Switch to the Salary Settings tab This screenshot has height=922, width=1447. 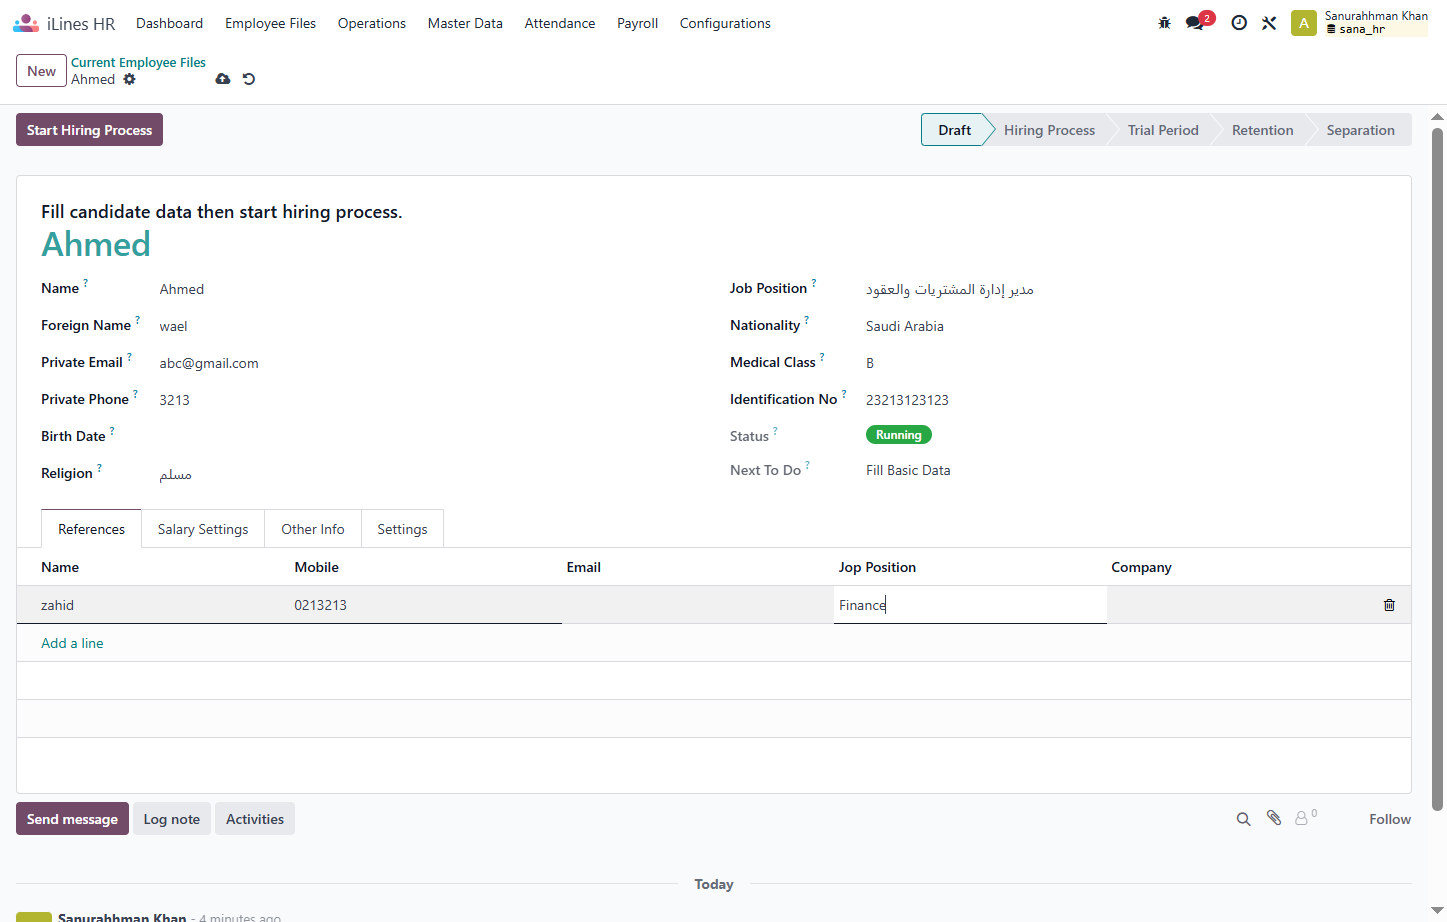(203, 529)
